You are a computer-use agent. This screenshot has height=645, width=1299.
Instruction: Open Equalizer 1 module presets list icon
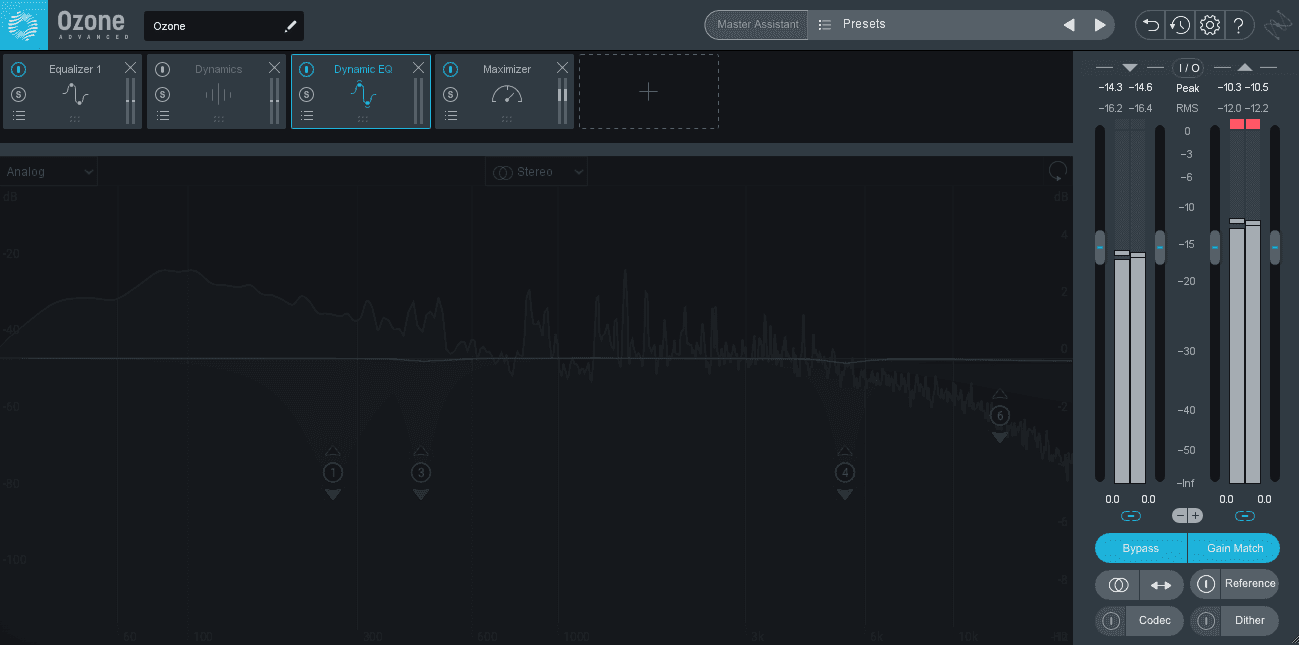(19, 116)
